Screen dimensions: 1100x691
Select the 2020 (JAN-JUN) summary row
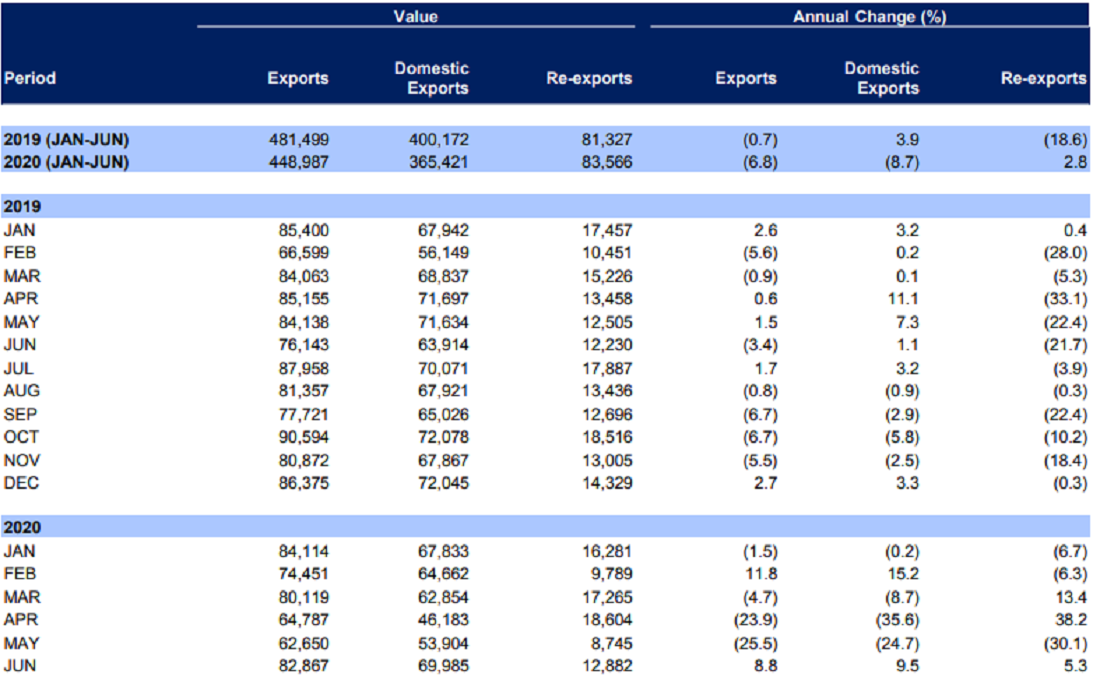[545, 161]
